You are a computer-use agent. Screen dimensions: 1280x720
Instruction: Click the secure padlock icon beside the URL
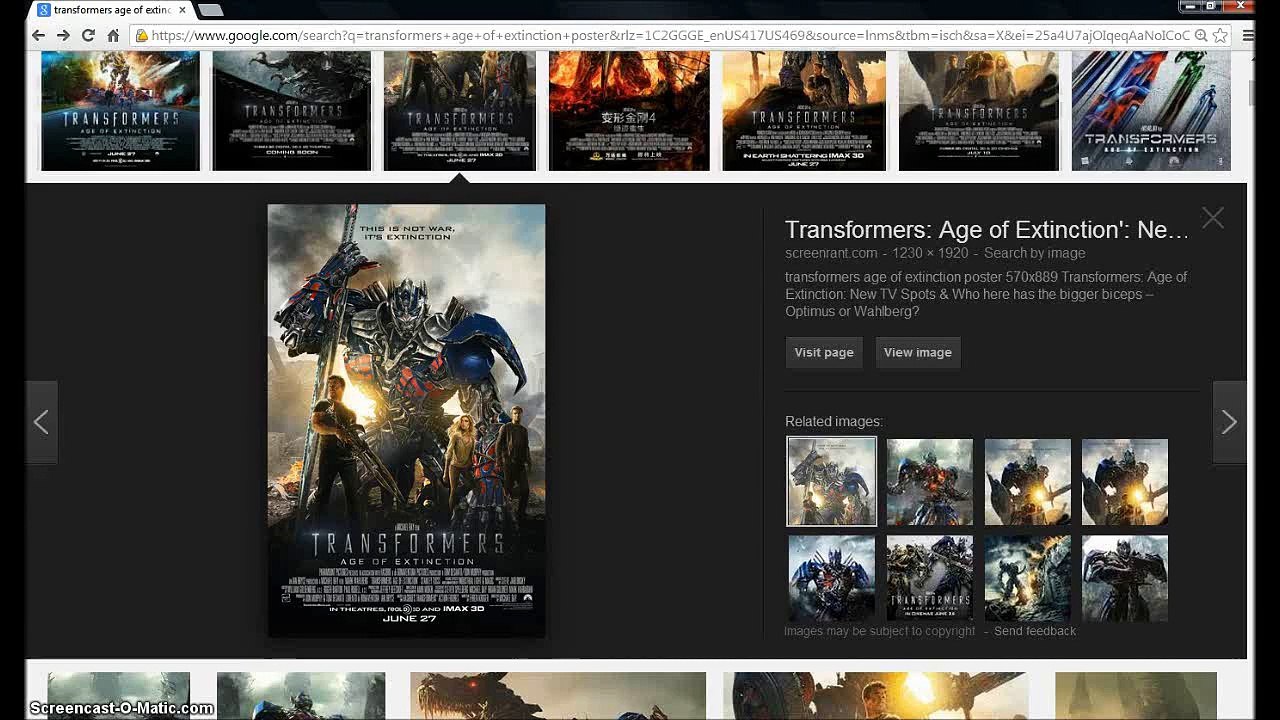tap(142, 36)
